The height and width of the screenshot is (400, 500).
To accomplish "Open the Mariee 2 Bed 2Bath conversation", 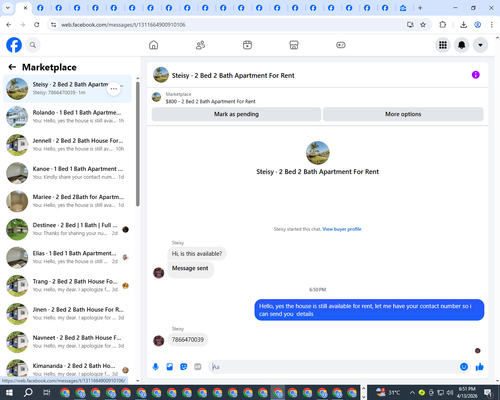I will [67, 201].
